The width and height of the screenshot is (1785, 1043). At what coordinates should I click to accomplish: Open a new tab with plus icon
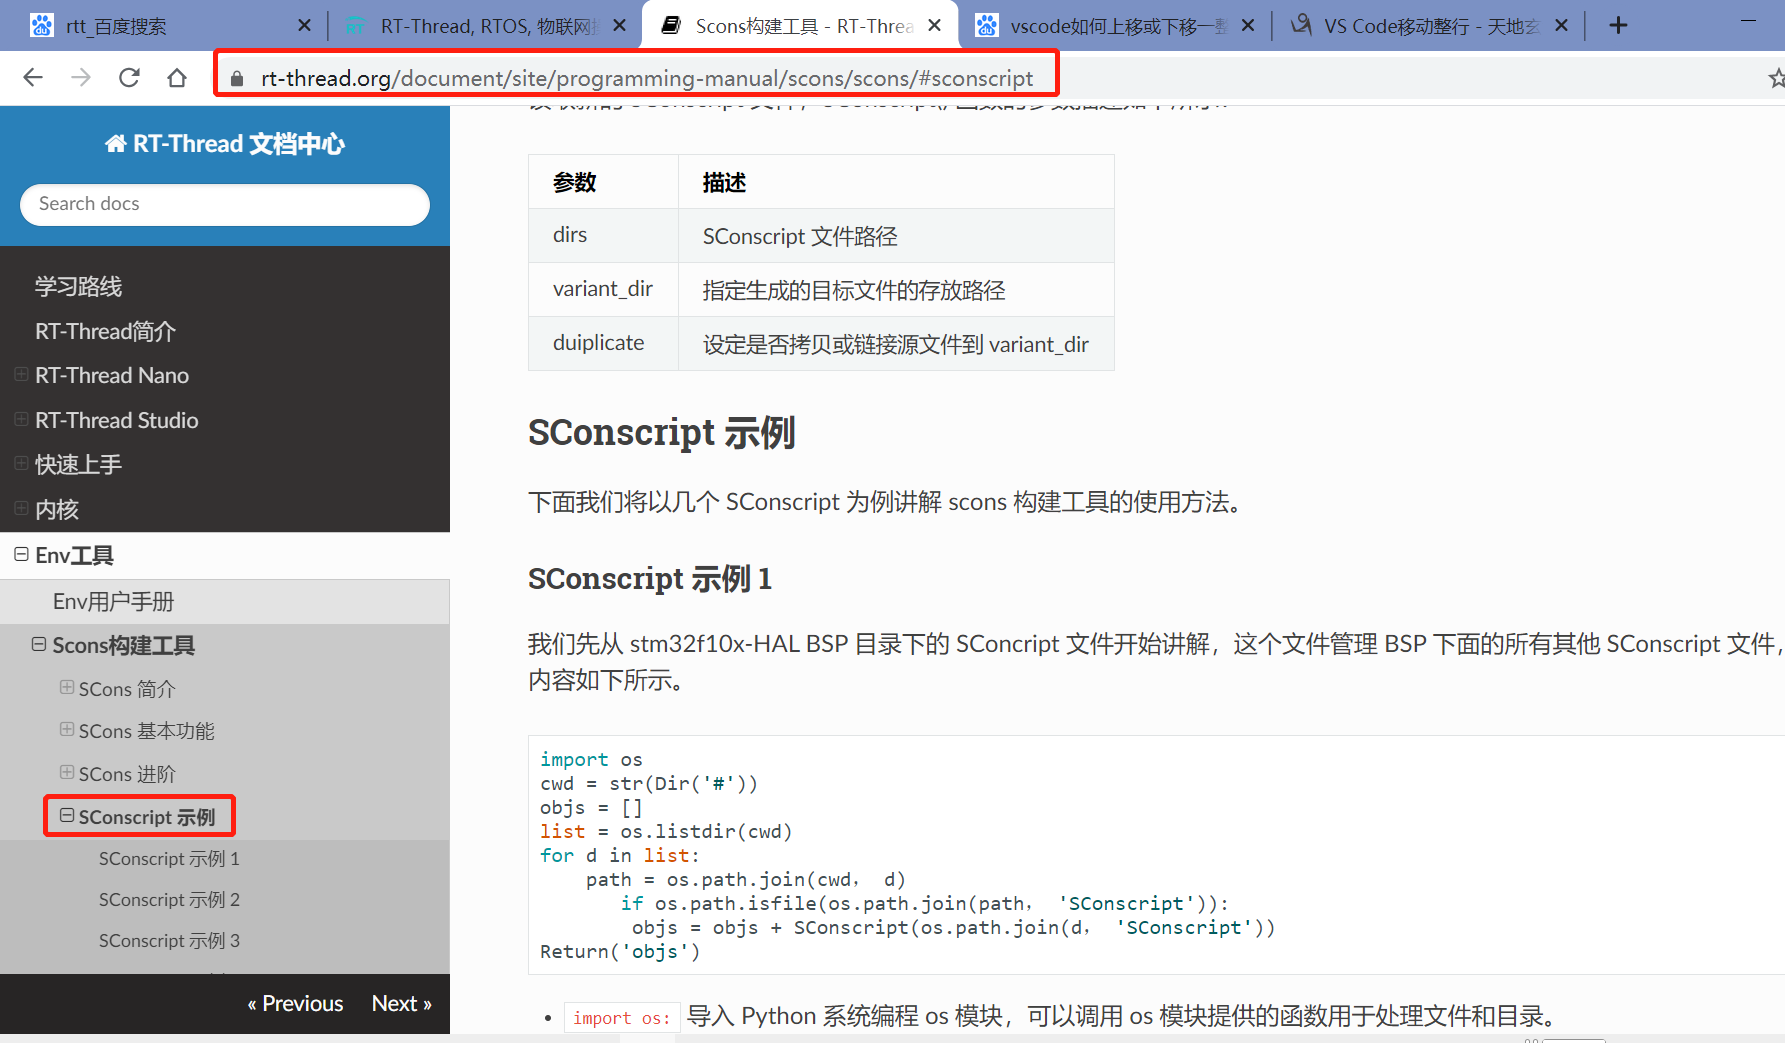(1618, 26)
